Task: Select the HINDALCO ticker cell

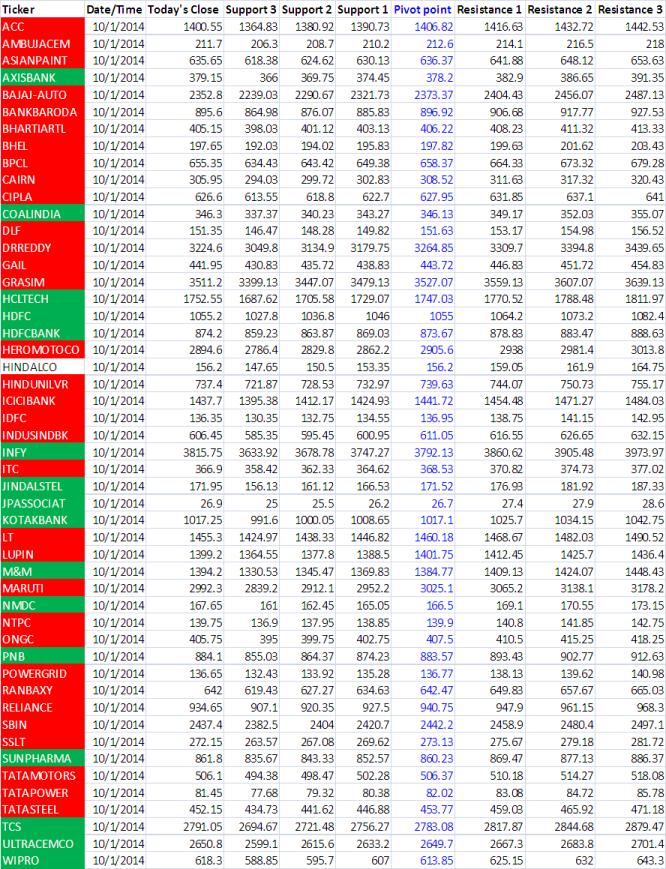Action: point(43,367)
